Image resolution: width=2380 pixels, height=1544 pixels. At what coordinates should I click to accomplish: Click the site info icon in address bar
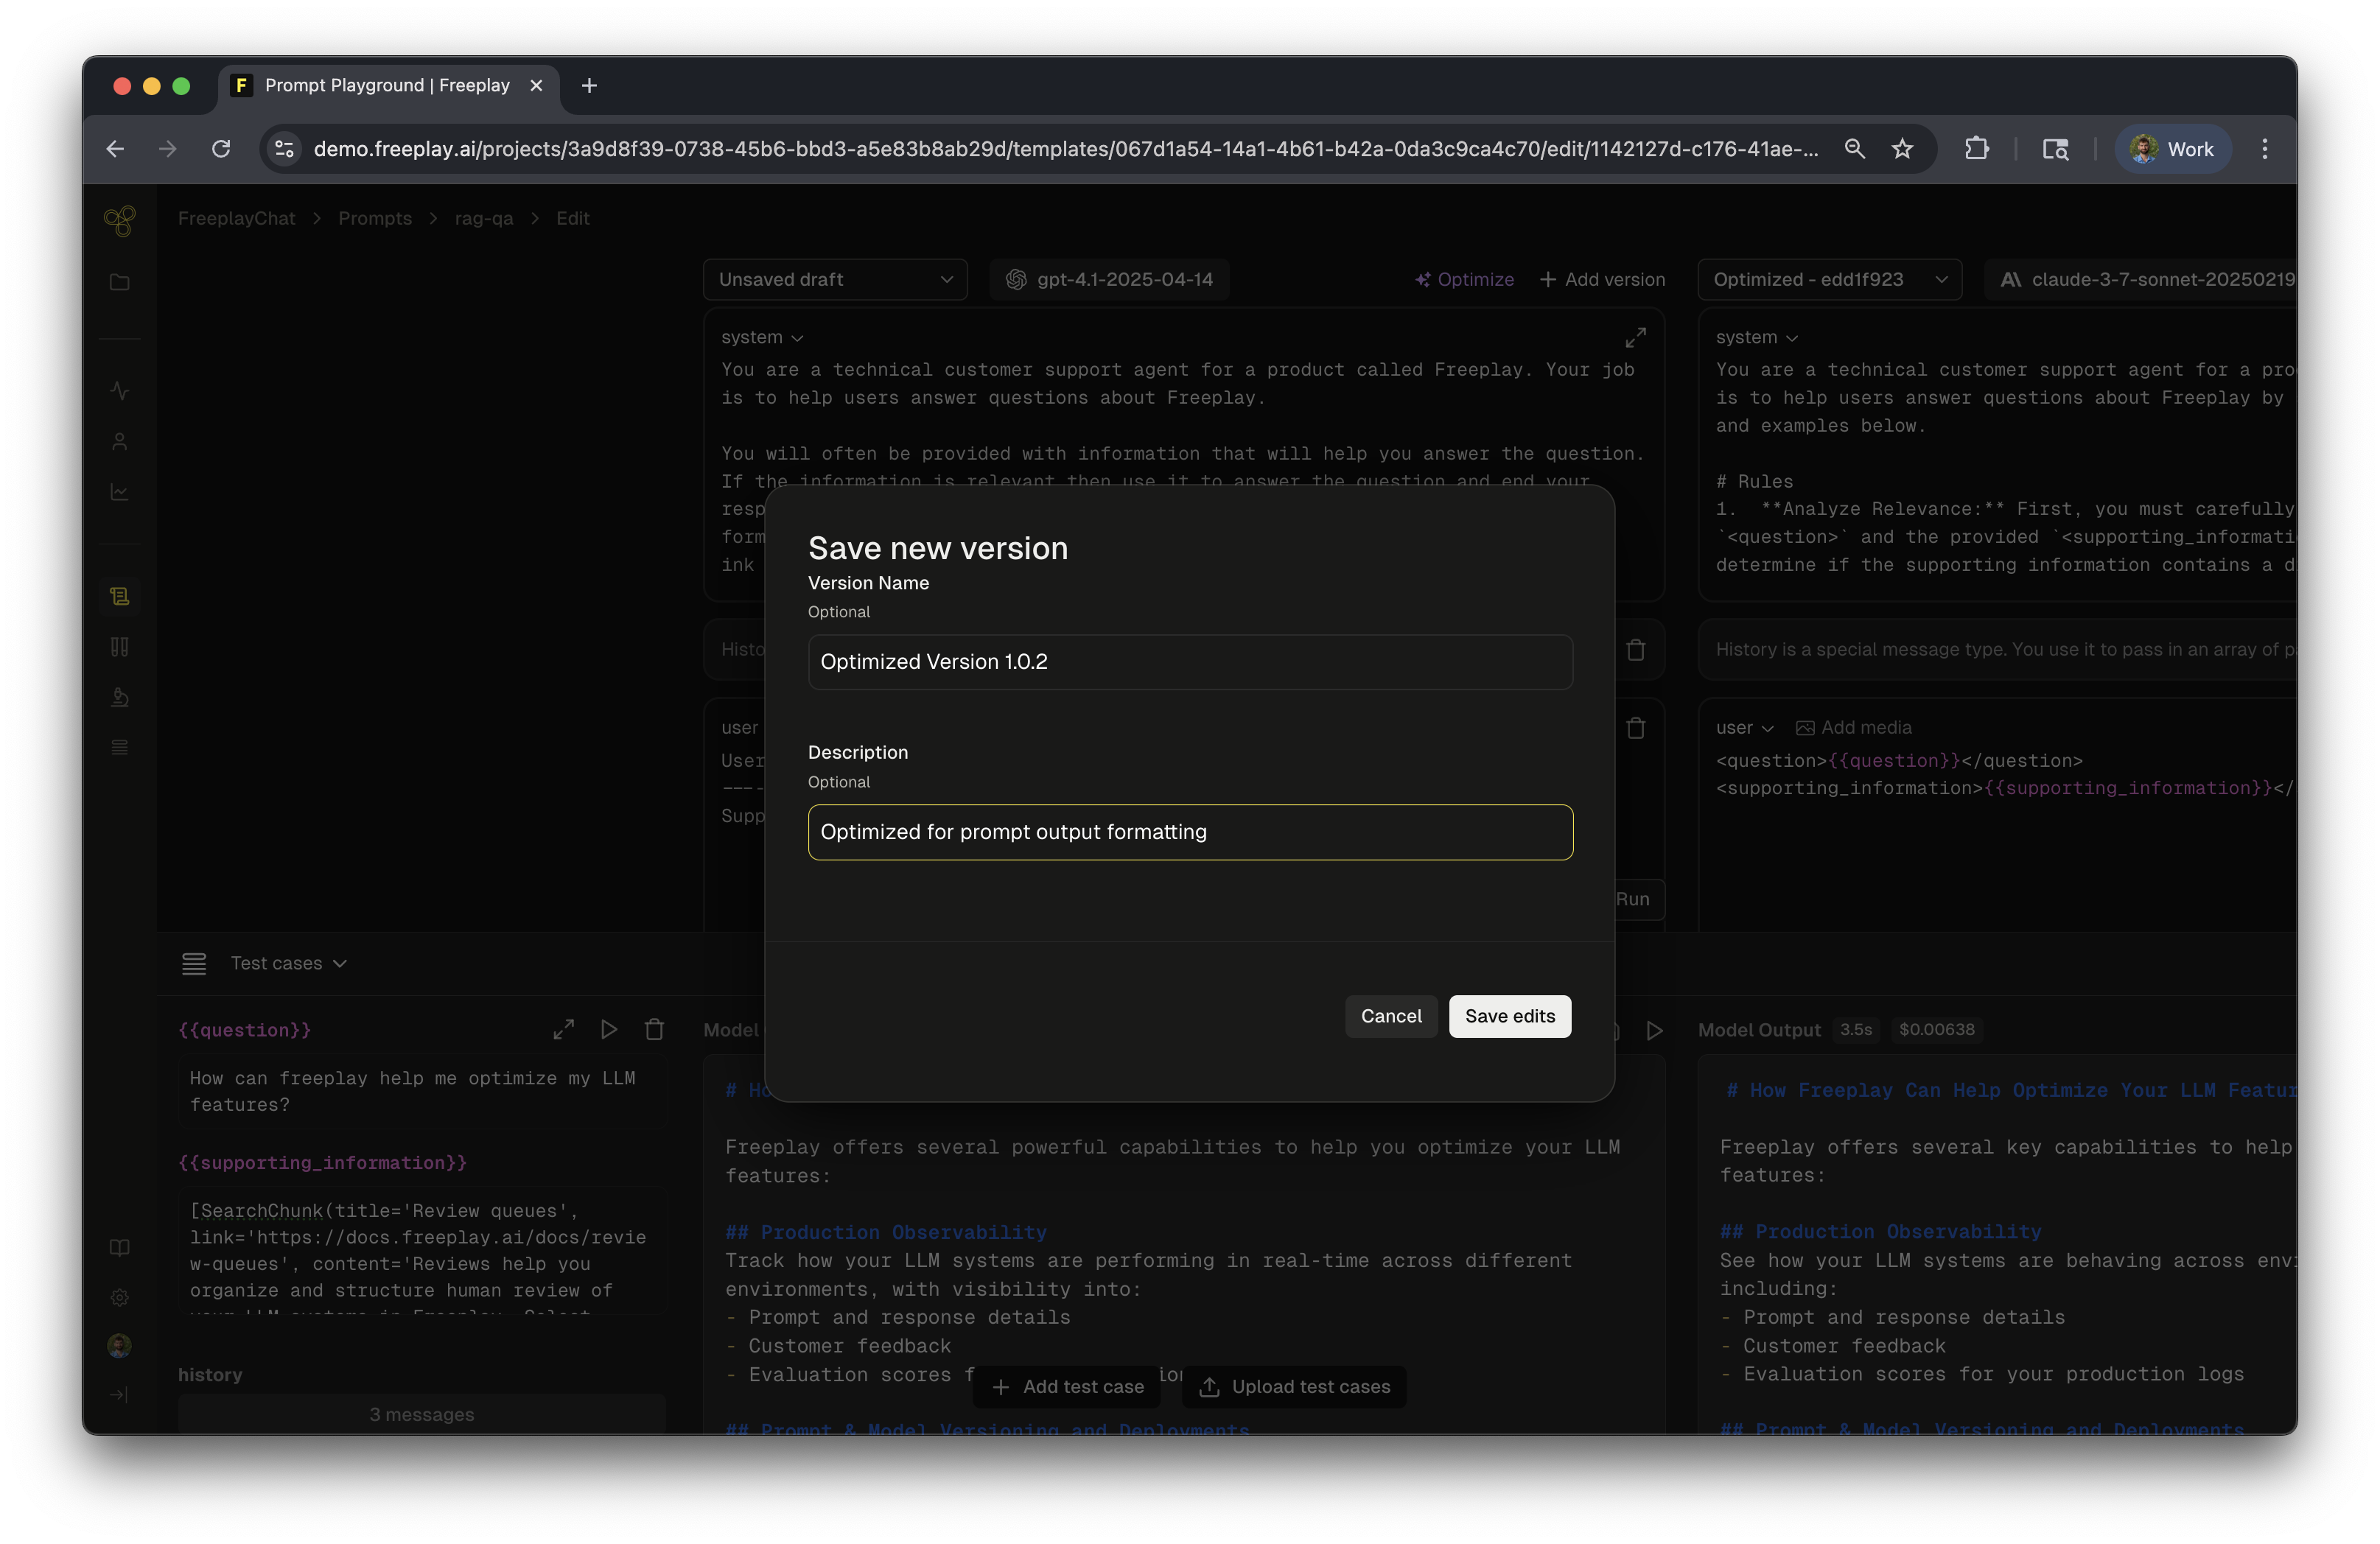pos(285,149)
